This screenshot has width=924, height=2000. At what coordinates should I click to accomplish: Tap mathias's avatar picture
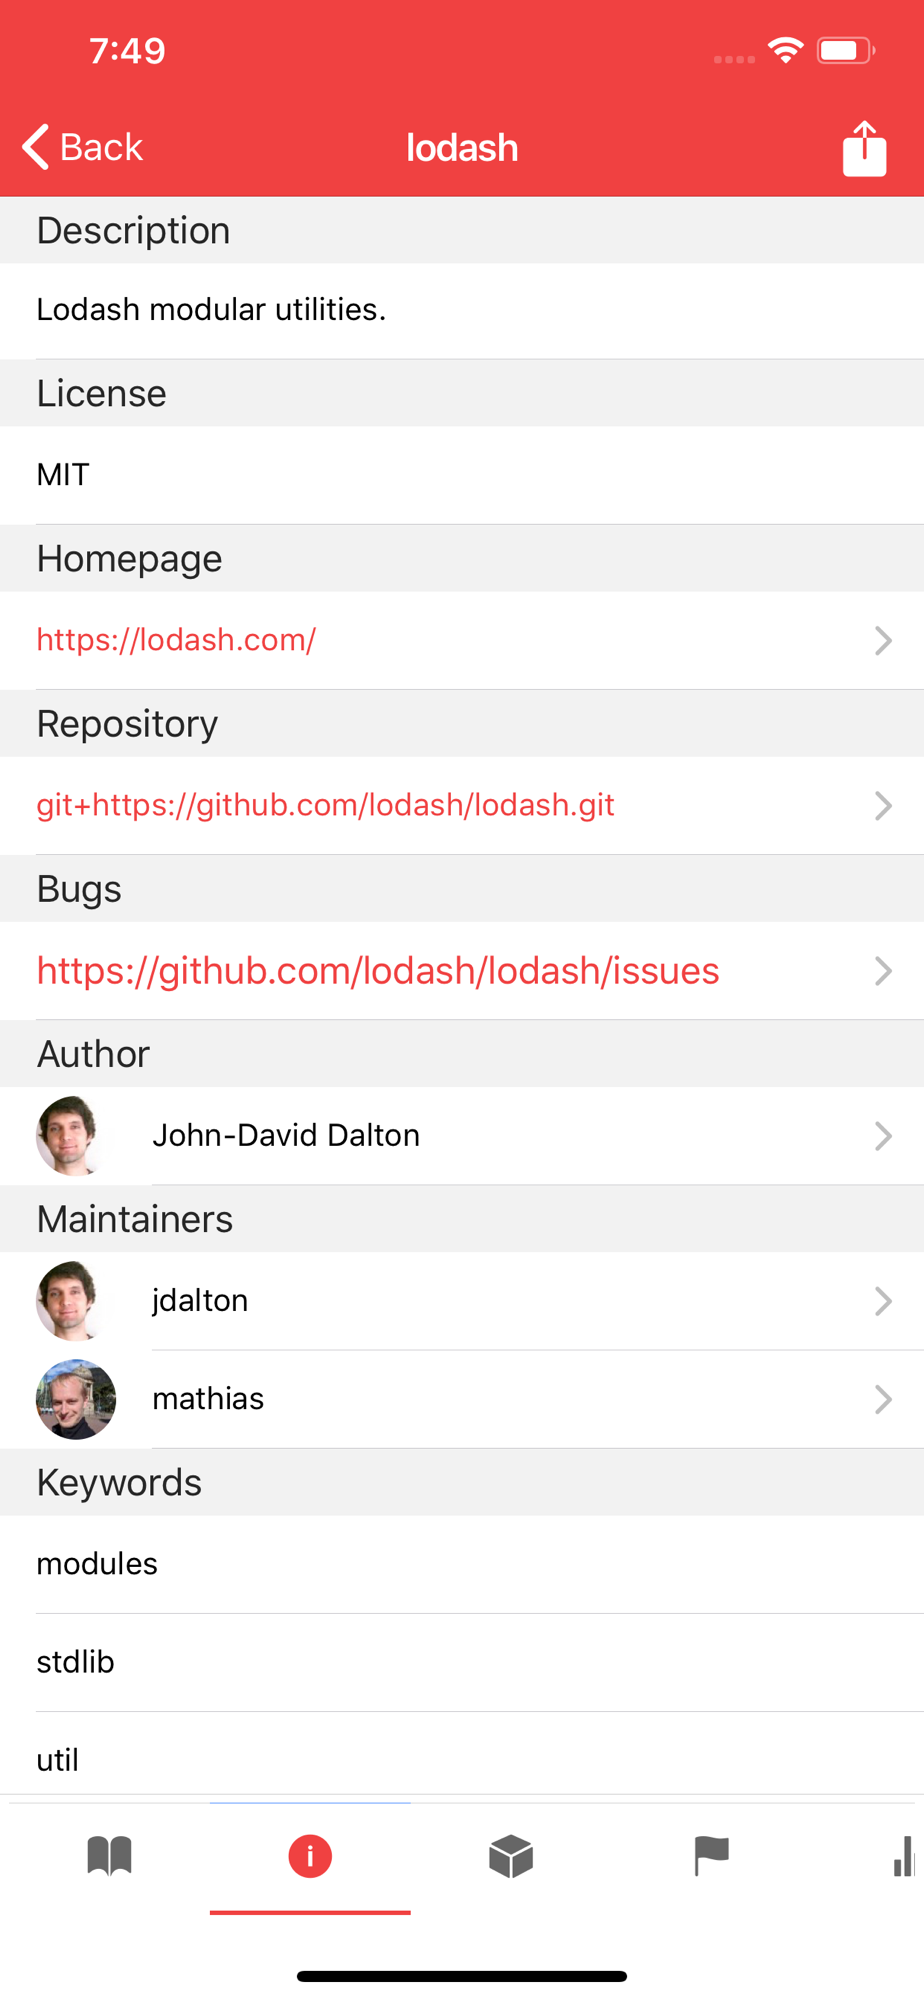click(x=76, y=1399)
